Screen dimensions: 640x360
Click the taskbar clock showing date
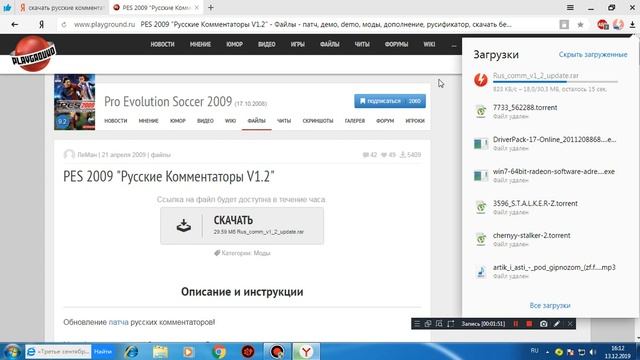pyautogui.click(x=618, y=352)
